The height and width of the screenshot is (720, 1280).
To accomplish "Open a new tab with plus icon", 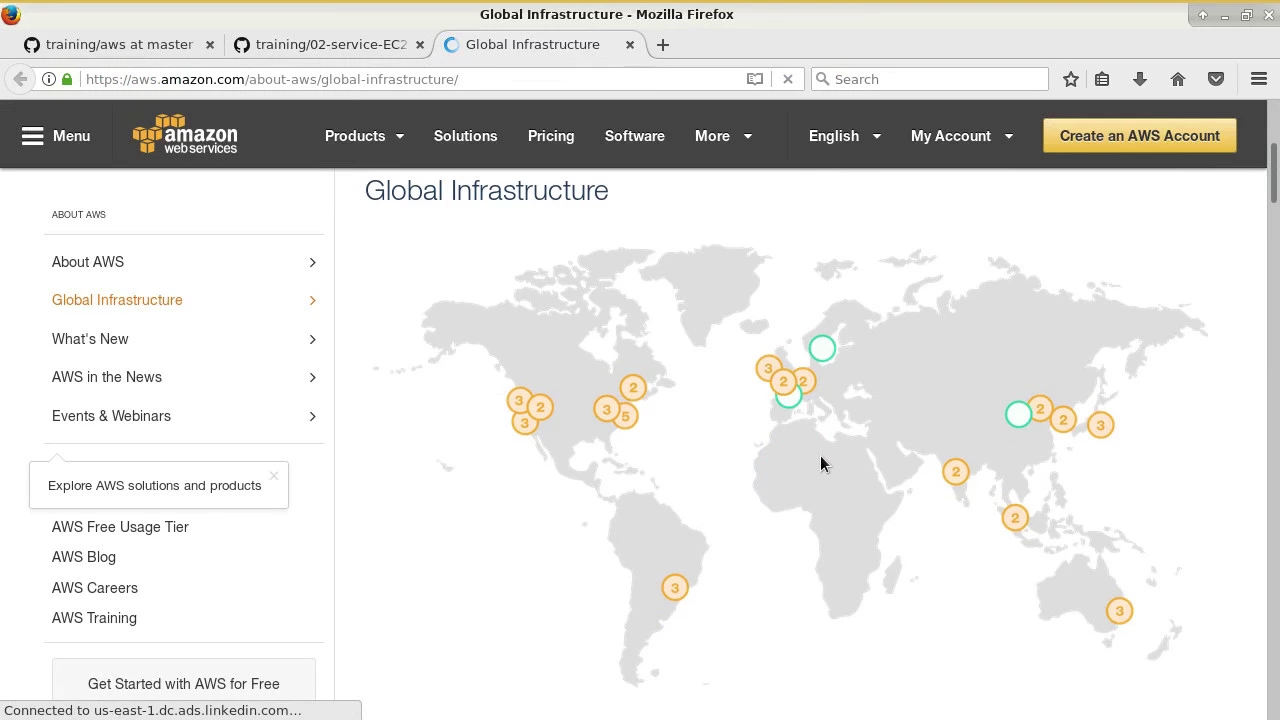I will click(663, 44).
